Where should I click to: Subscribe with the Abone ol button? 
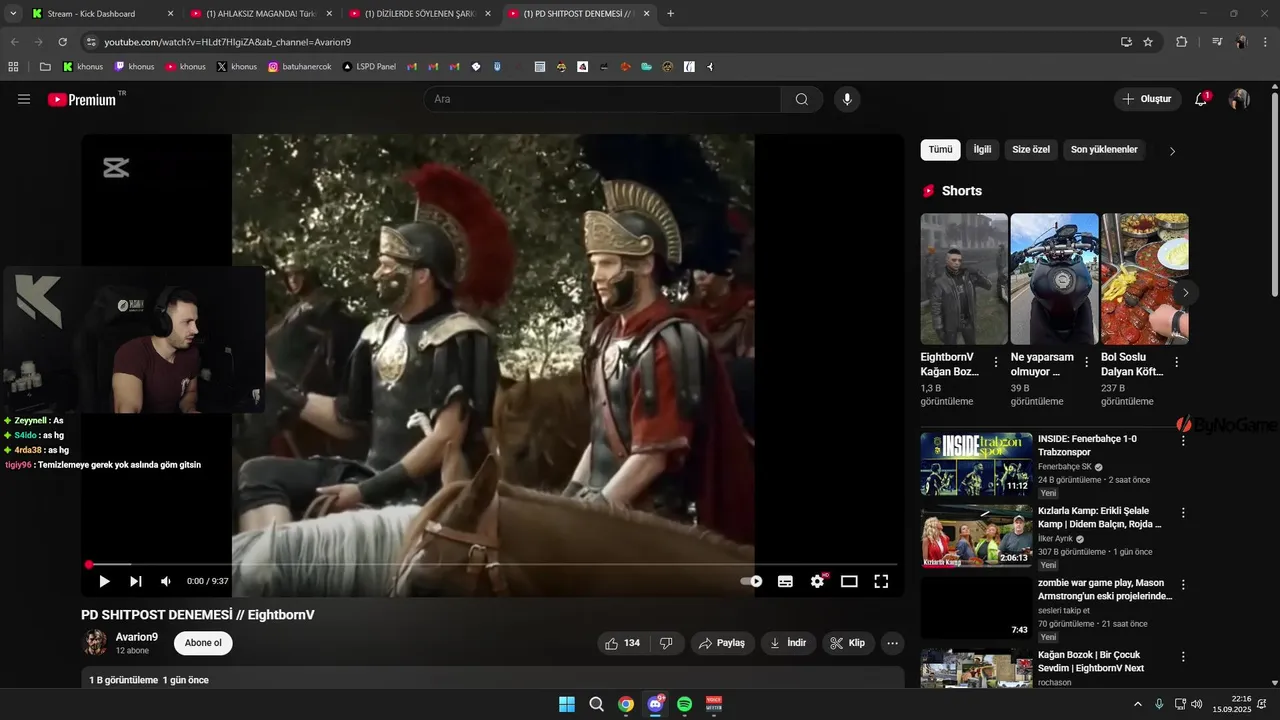point(203,643)
